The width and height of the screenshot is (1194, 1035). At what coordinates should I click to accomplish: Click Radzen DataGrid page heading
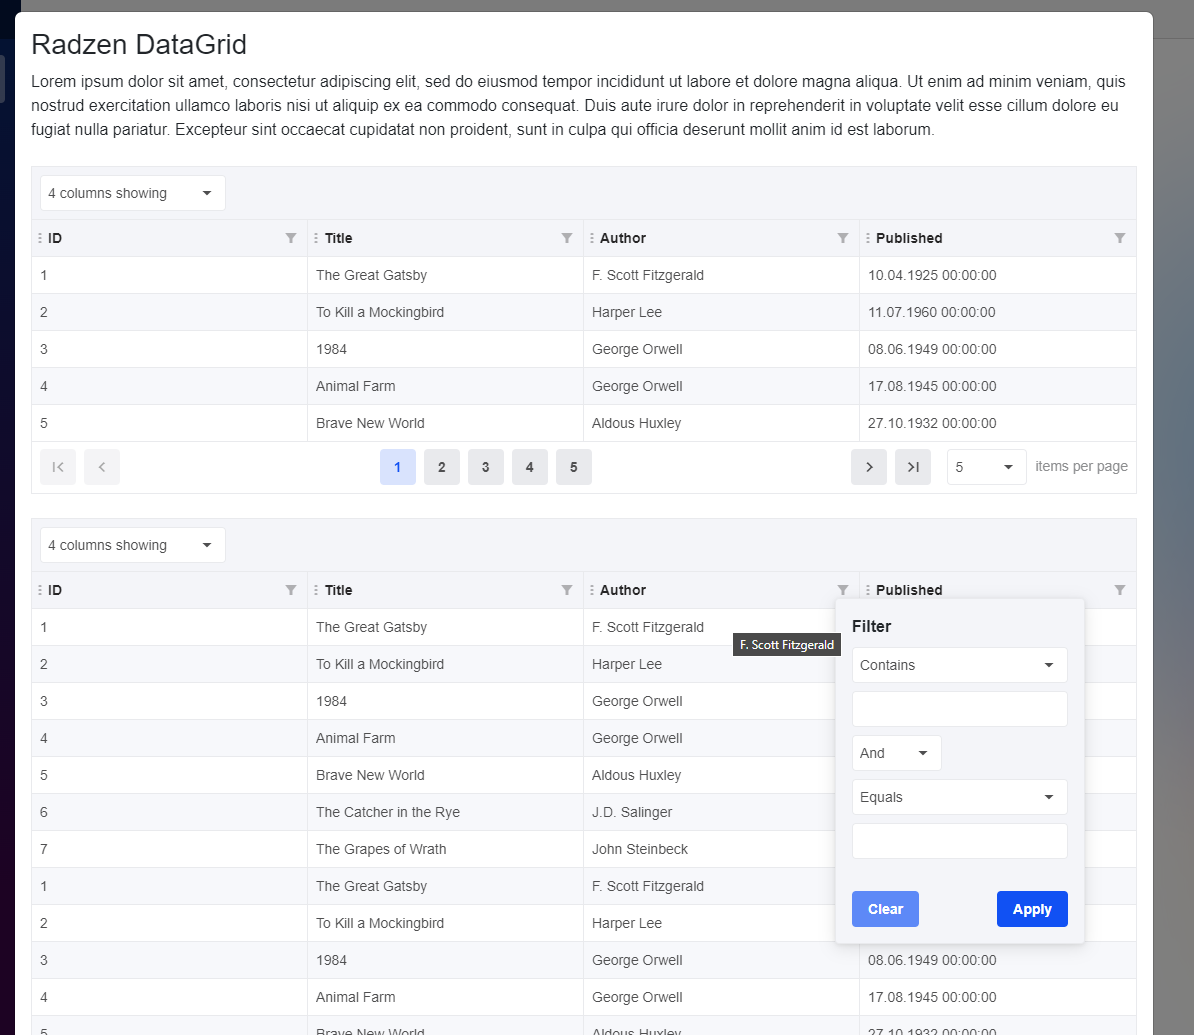[x=139, y=45]
